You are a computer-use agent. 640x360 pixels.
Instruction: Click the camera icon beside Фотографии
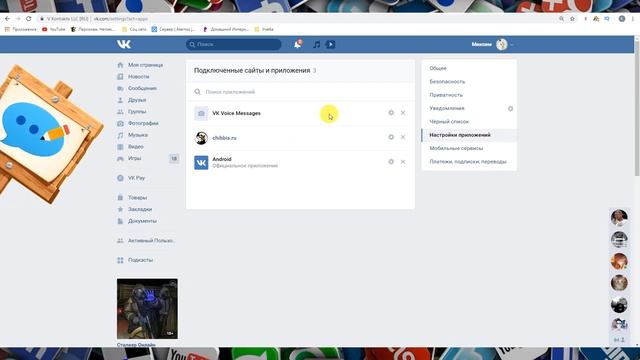(x=120, y=123)
